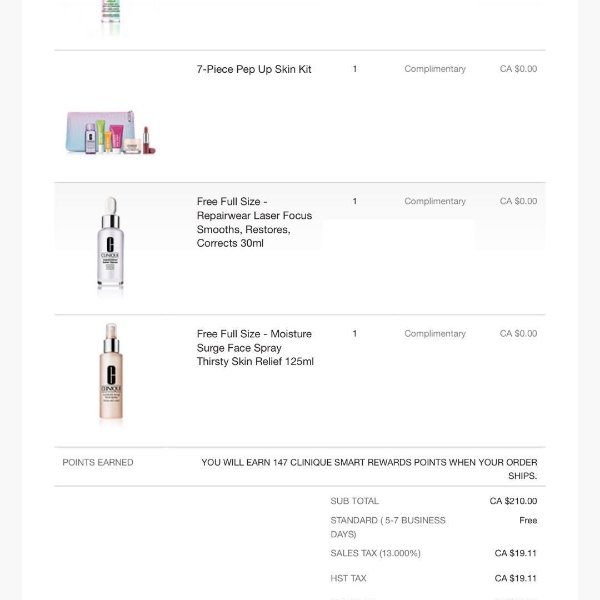The image size is (600, 600).
Task: Click the CA $0.00 price for Moisture Surge spray
Action: tap(518, 333)
